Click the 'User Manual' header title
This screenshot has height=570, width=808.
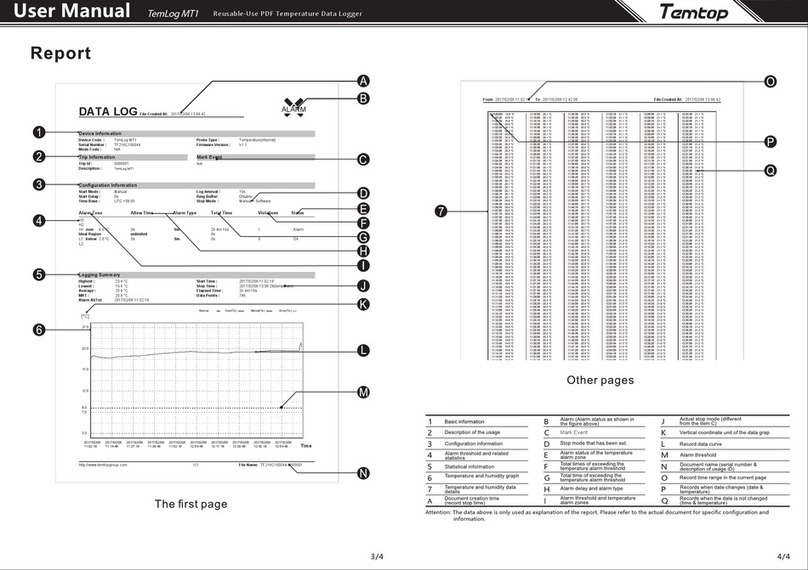(x=72, y=10)
